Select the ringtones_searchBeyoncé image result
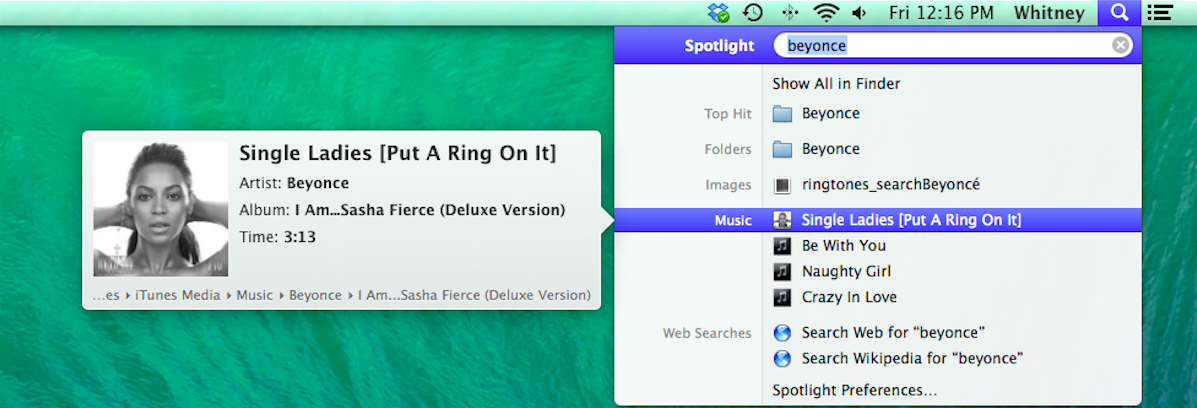Image resolution: width=1197 pixels, height=408 pixels. (890, 185)
